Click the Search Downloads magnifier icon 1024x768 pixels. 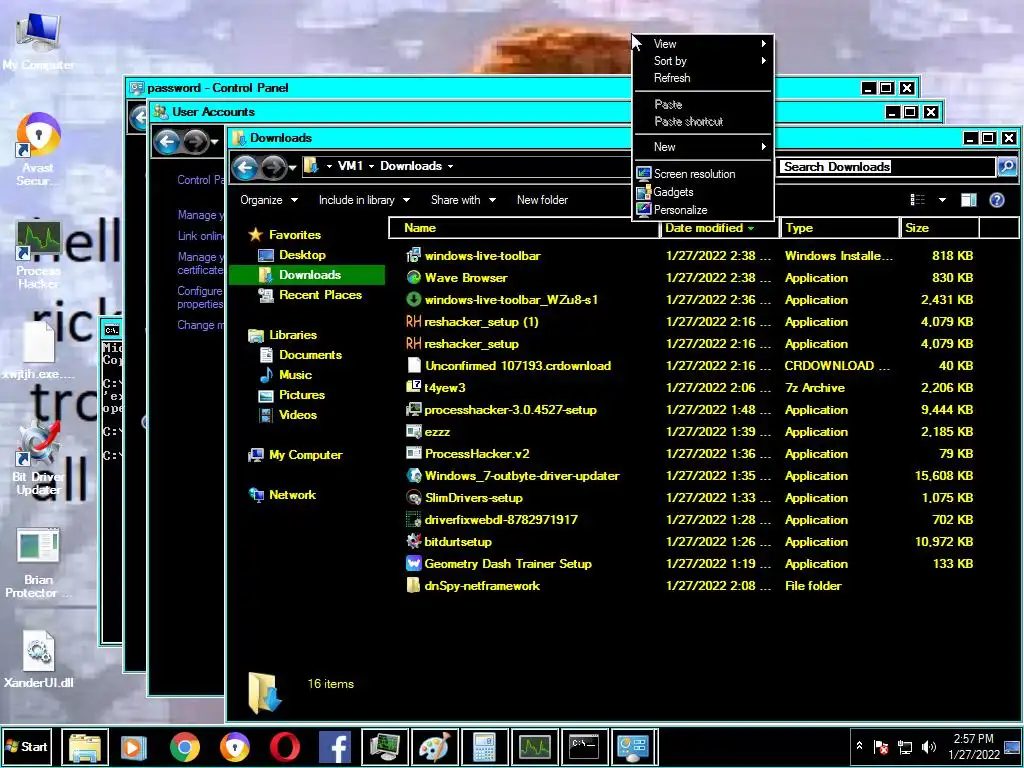(1007, 167)
